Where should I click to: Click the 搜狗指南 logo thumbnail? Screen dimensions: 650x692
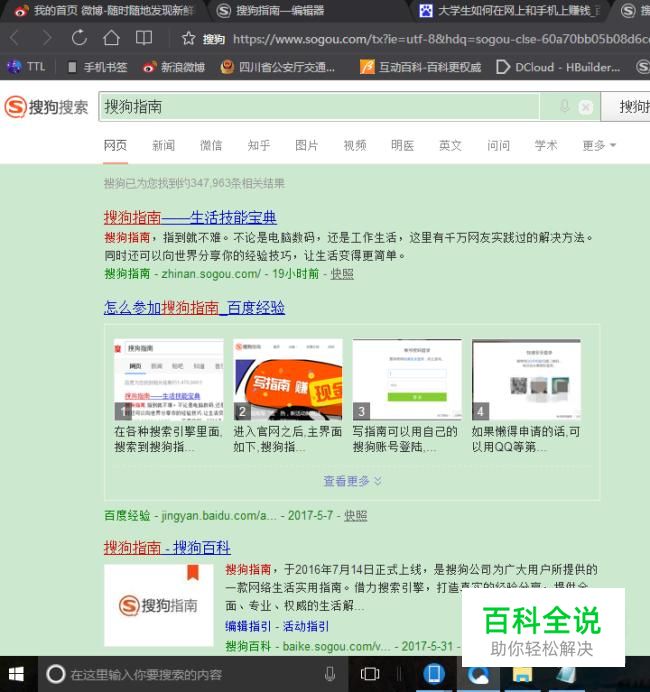159,605
